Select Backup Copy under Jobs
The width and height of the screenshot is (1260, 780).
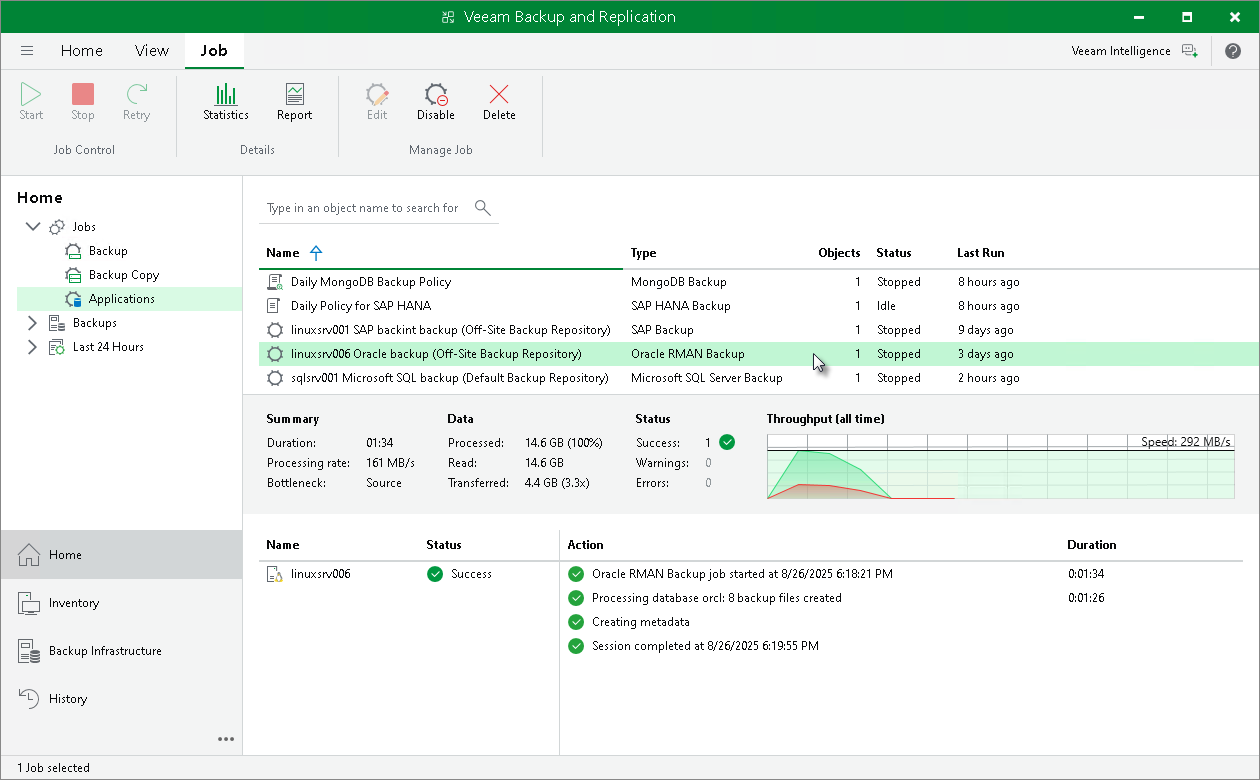pyautogui.click(x=123, y=275)
